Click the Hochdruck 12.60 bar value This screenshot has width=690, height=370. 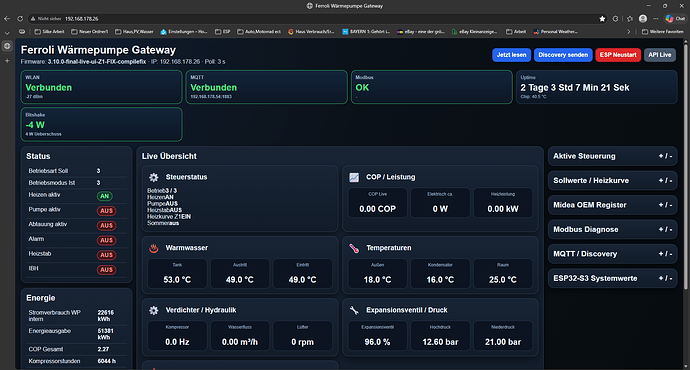(x=440, y=342)
